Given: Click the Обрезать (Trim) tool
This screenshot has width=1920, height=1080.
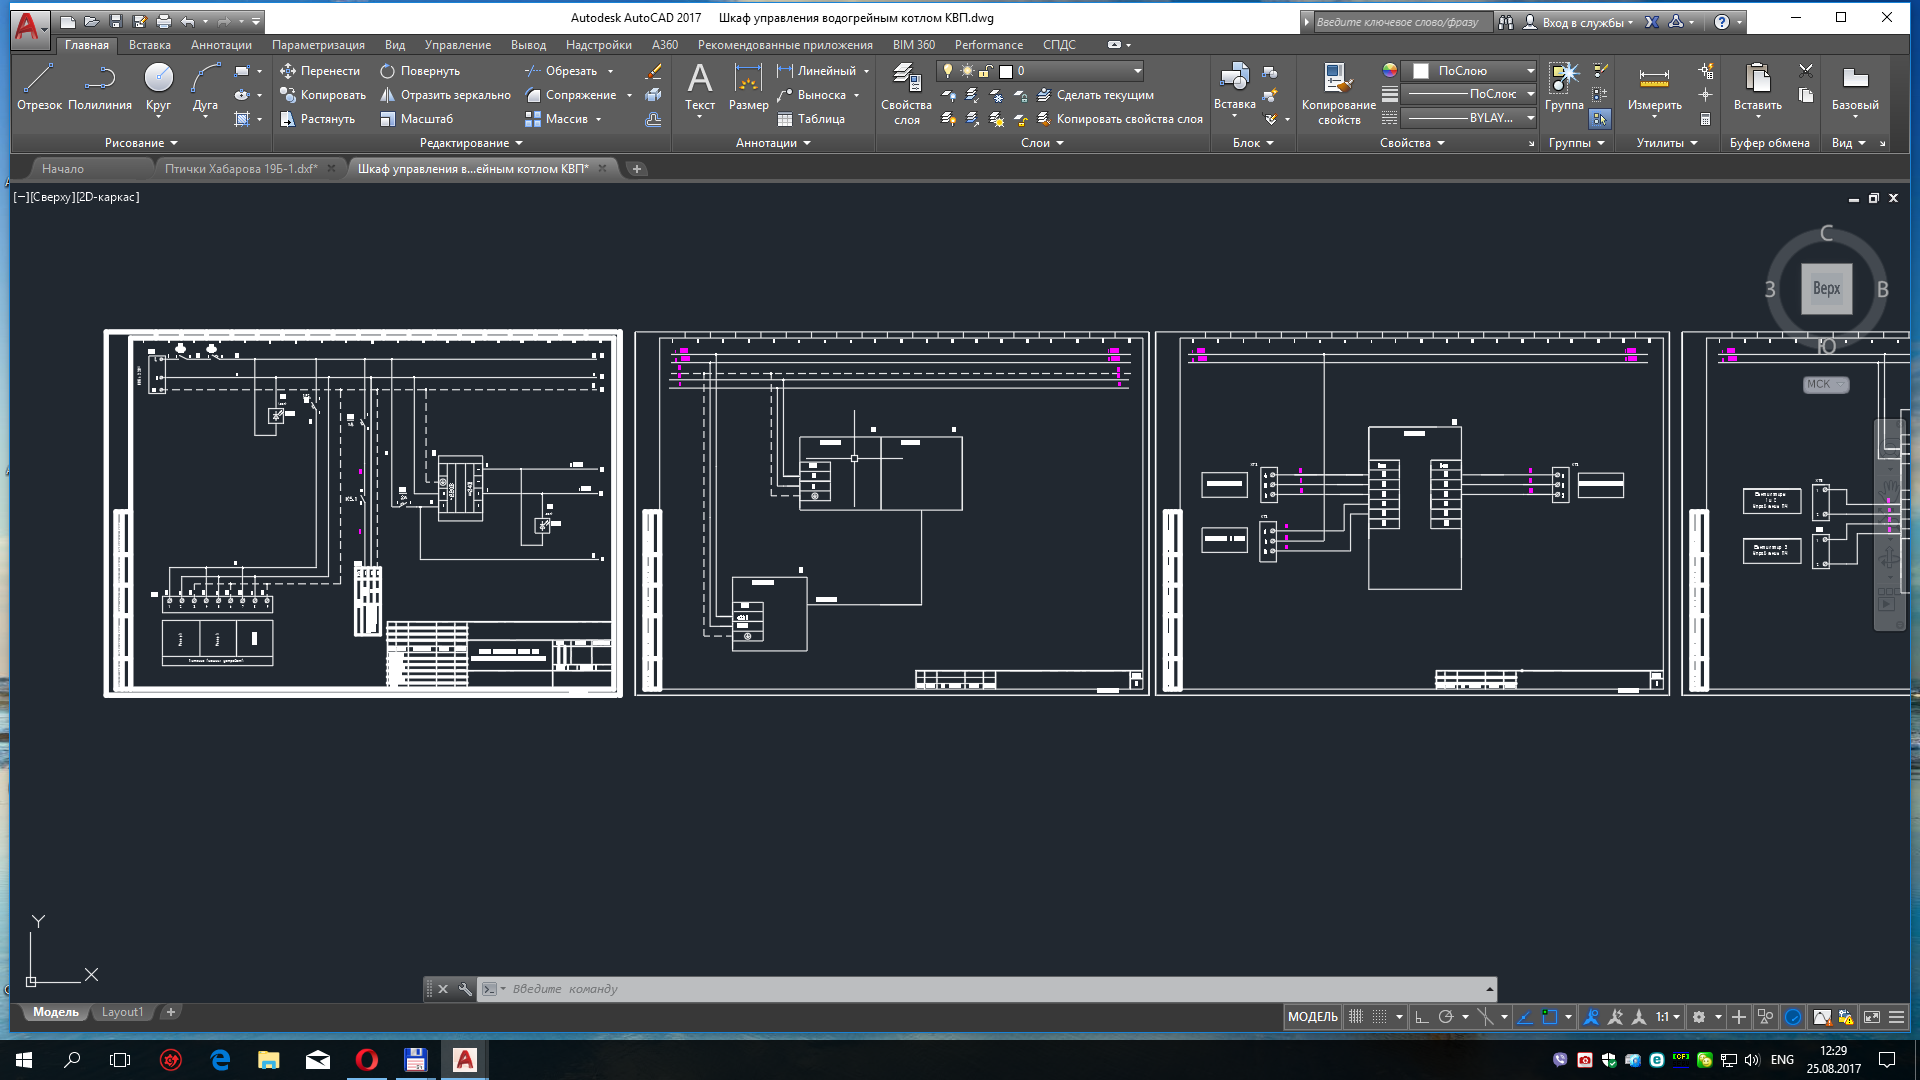Looking at the screenshot, I should pyautogui.click(x=561, y=71).
